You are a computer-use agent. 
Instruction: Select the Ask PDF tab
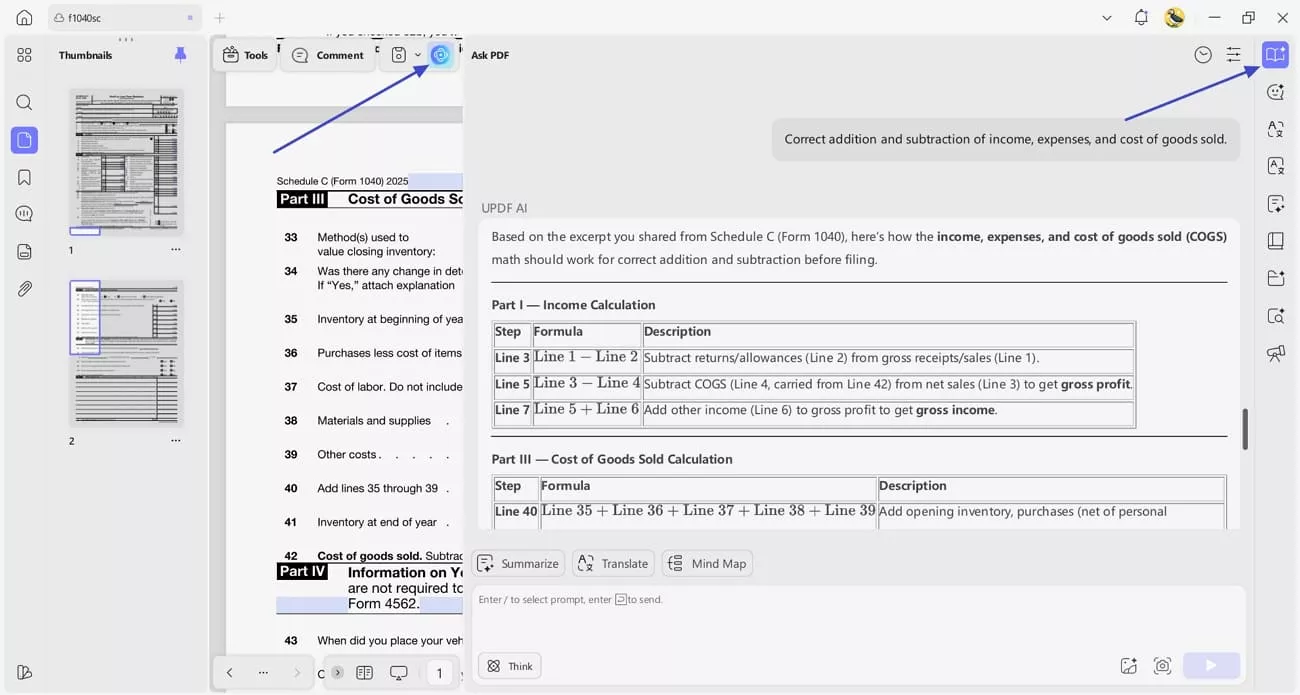pyautogui.click(x=489, y=55)
